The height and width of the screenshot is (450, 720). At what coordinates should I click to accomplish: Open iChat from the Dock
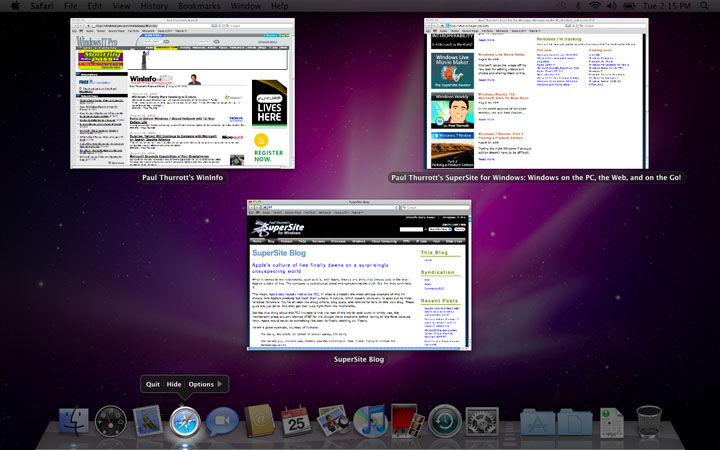[222, 421]
